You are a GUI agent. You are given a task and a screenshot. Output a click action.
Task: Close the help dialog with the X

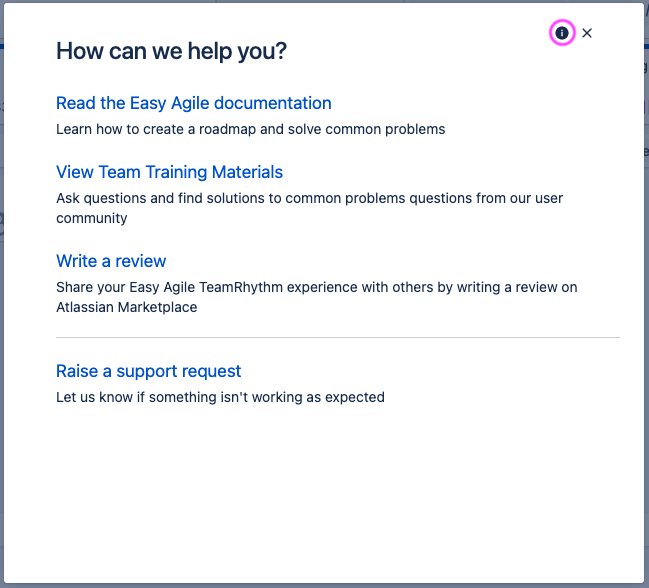[587, 33]
